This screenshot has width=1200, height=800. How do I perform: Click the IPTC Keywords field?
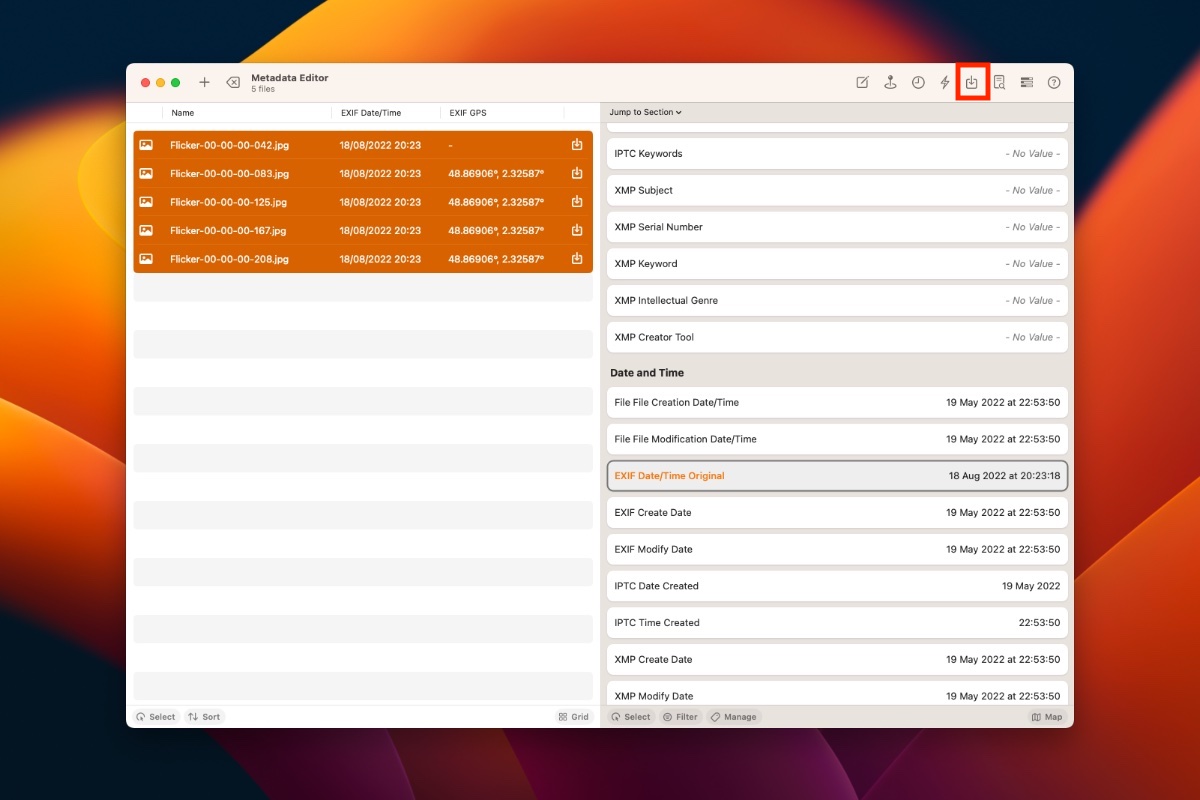[x=837, y=154]
